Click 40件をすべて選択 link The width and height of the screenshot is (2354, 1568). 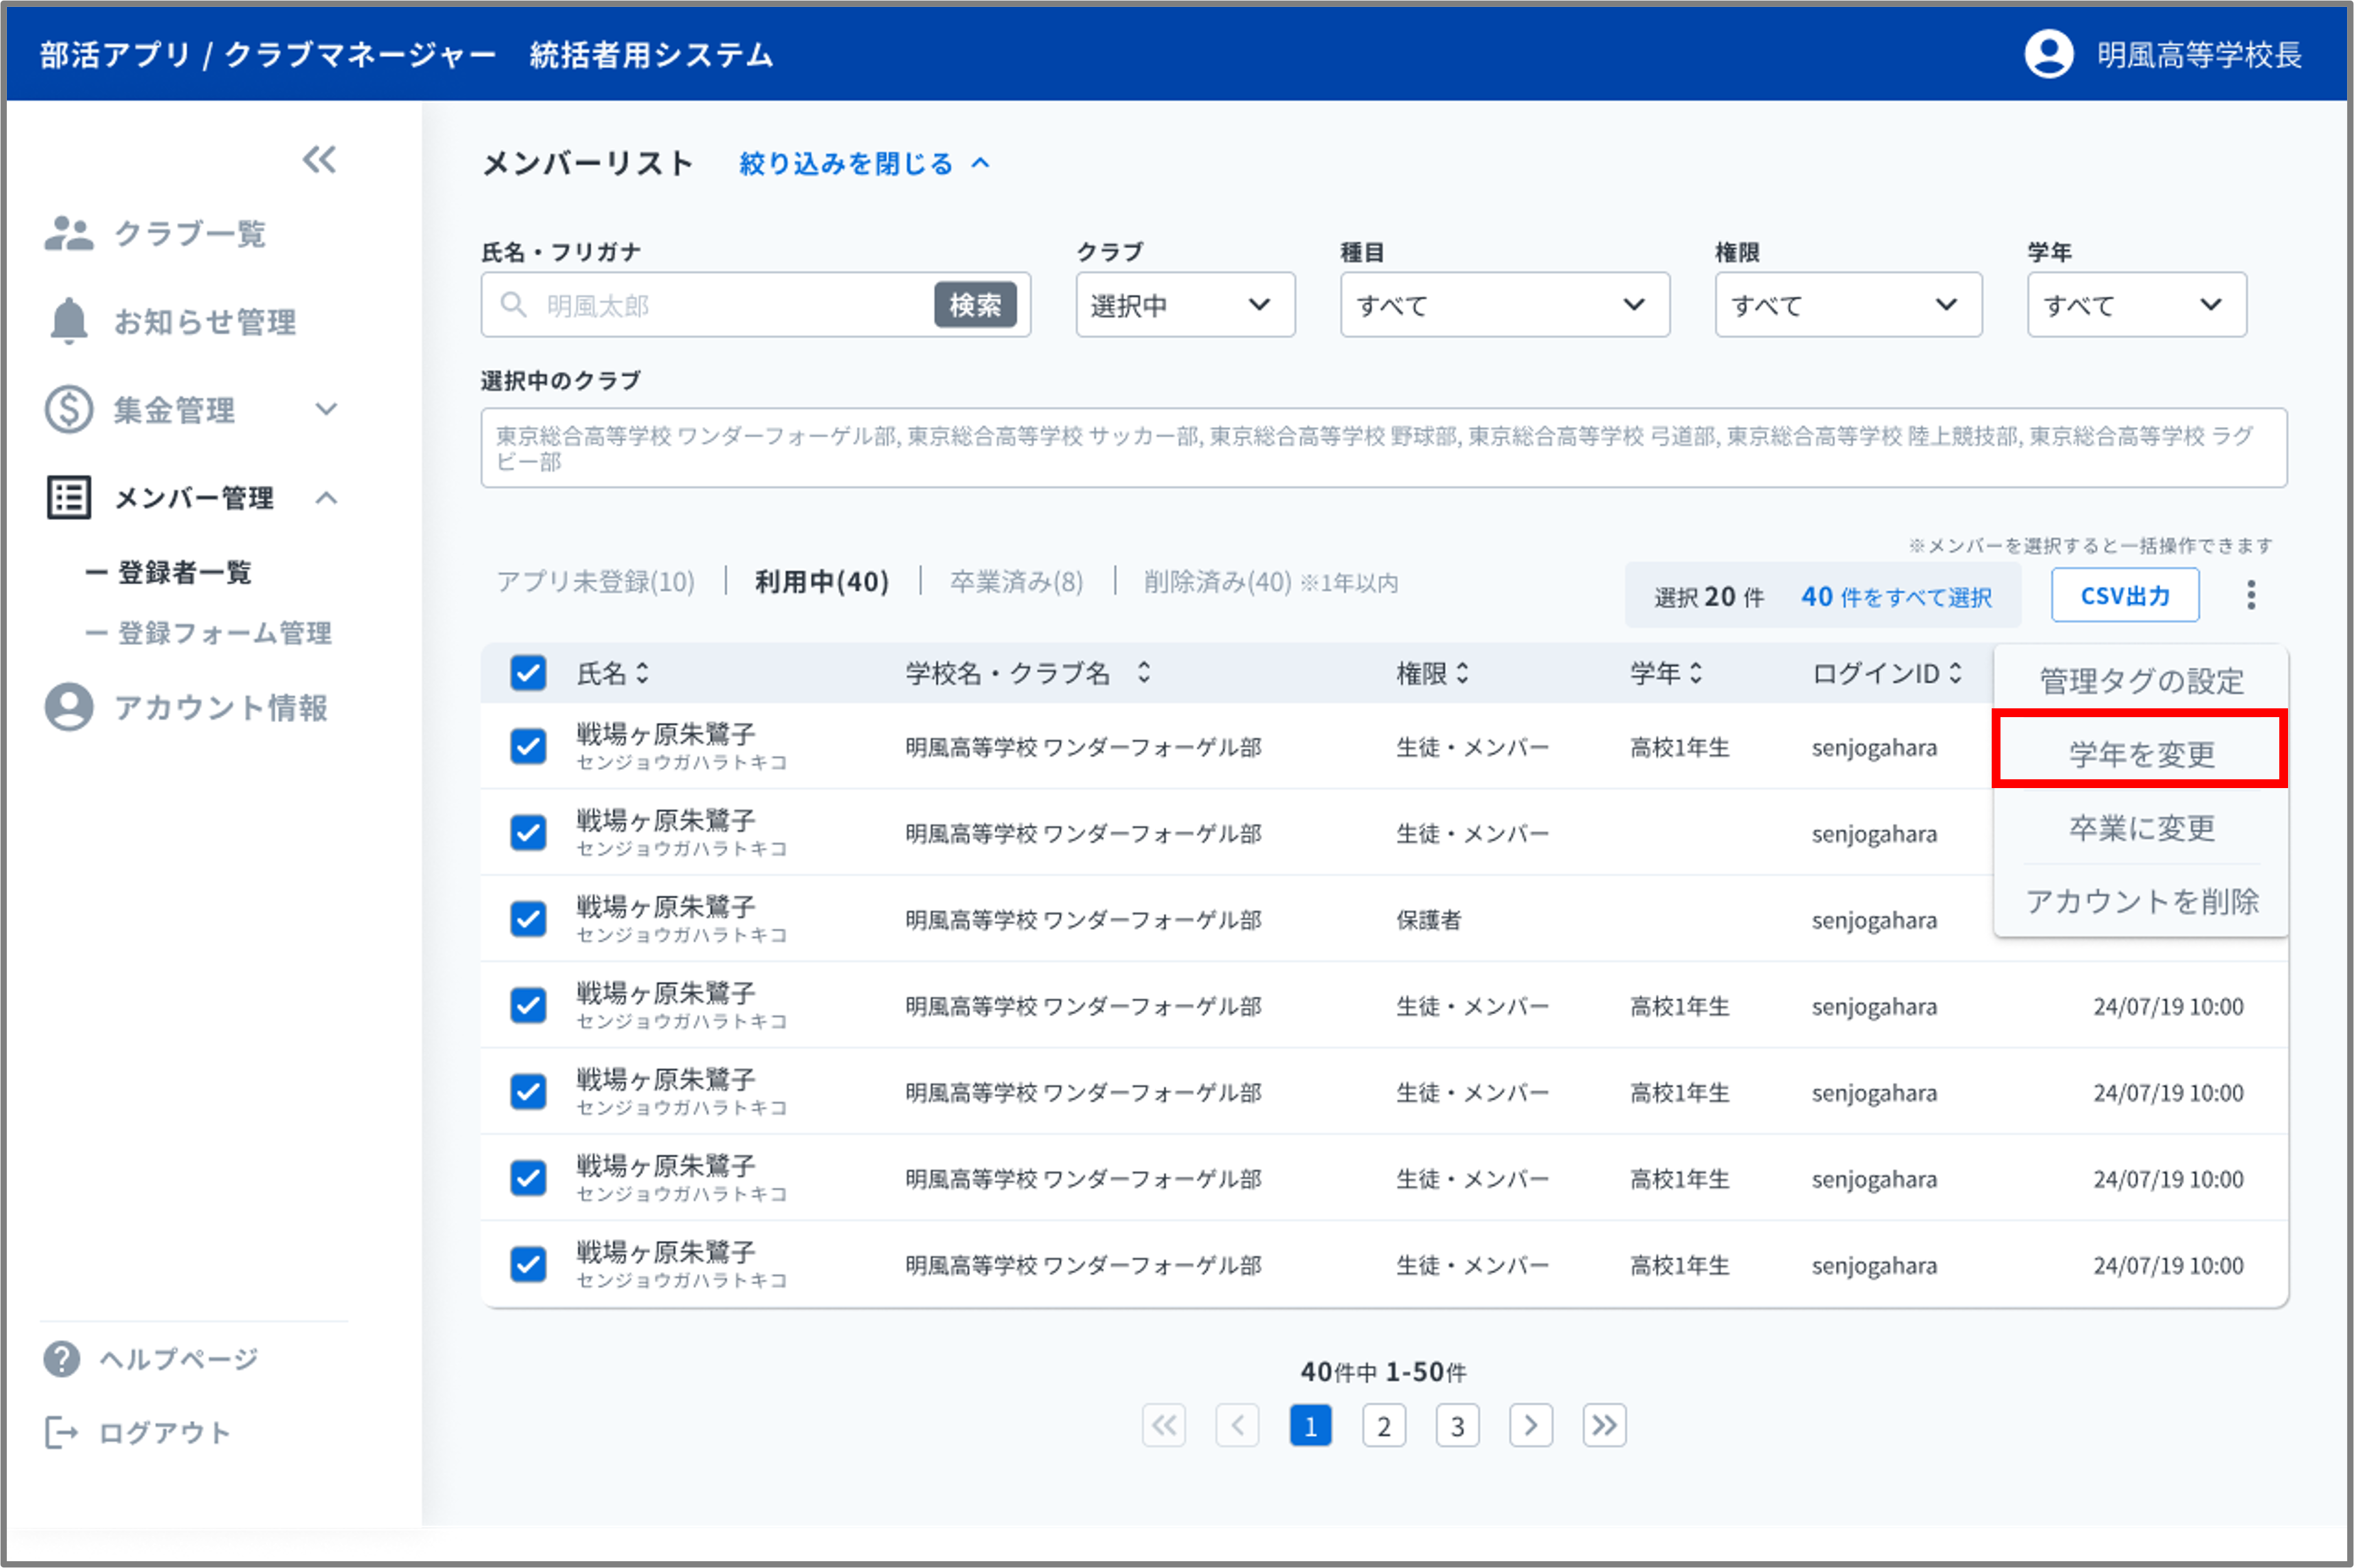tap(1896, 596)
